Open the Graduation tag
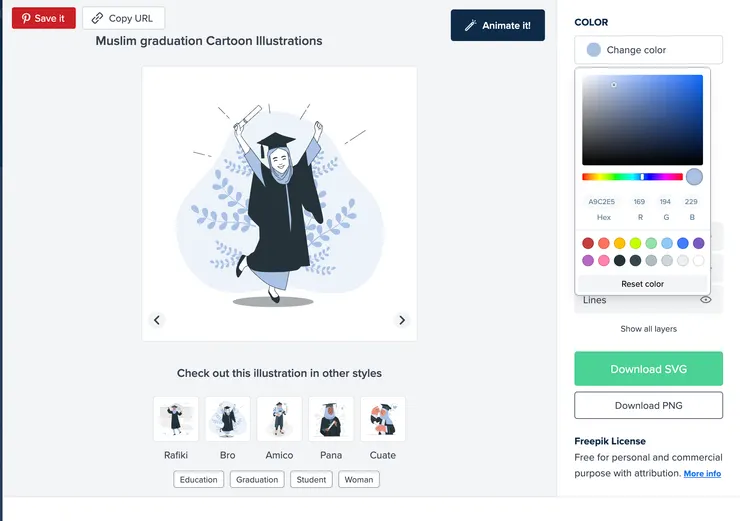Image resolution: width=740 pixels, height=521 pixels. pyautogui.click(x=257, y=480)
